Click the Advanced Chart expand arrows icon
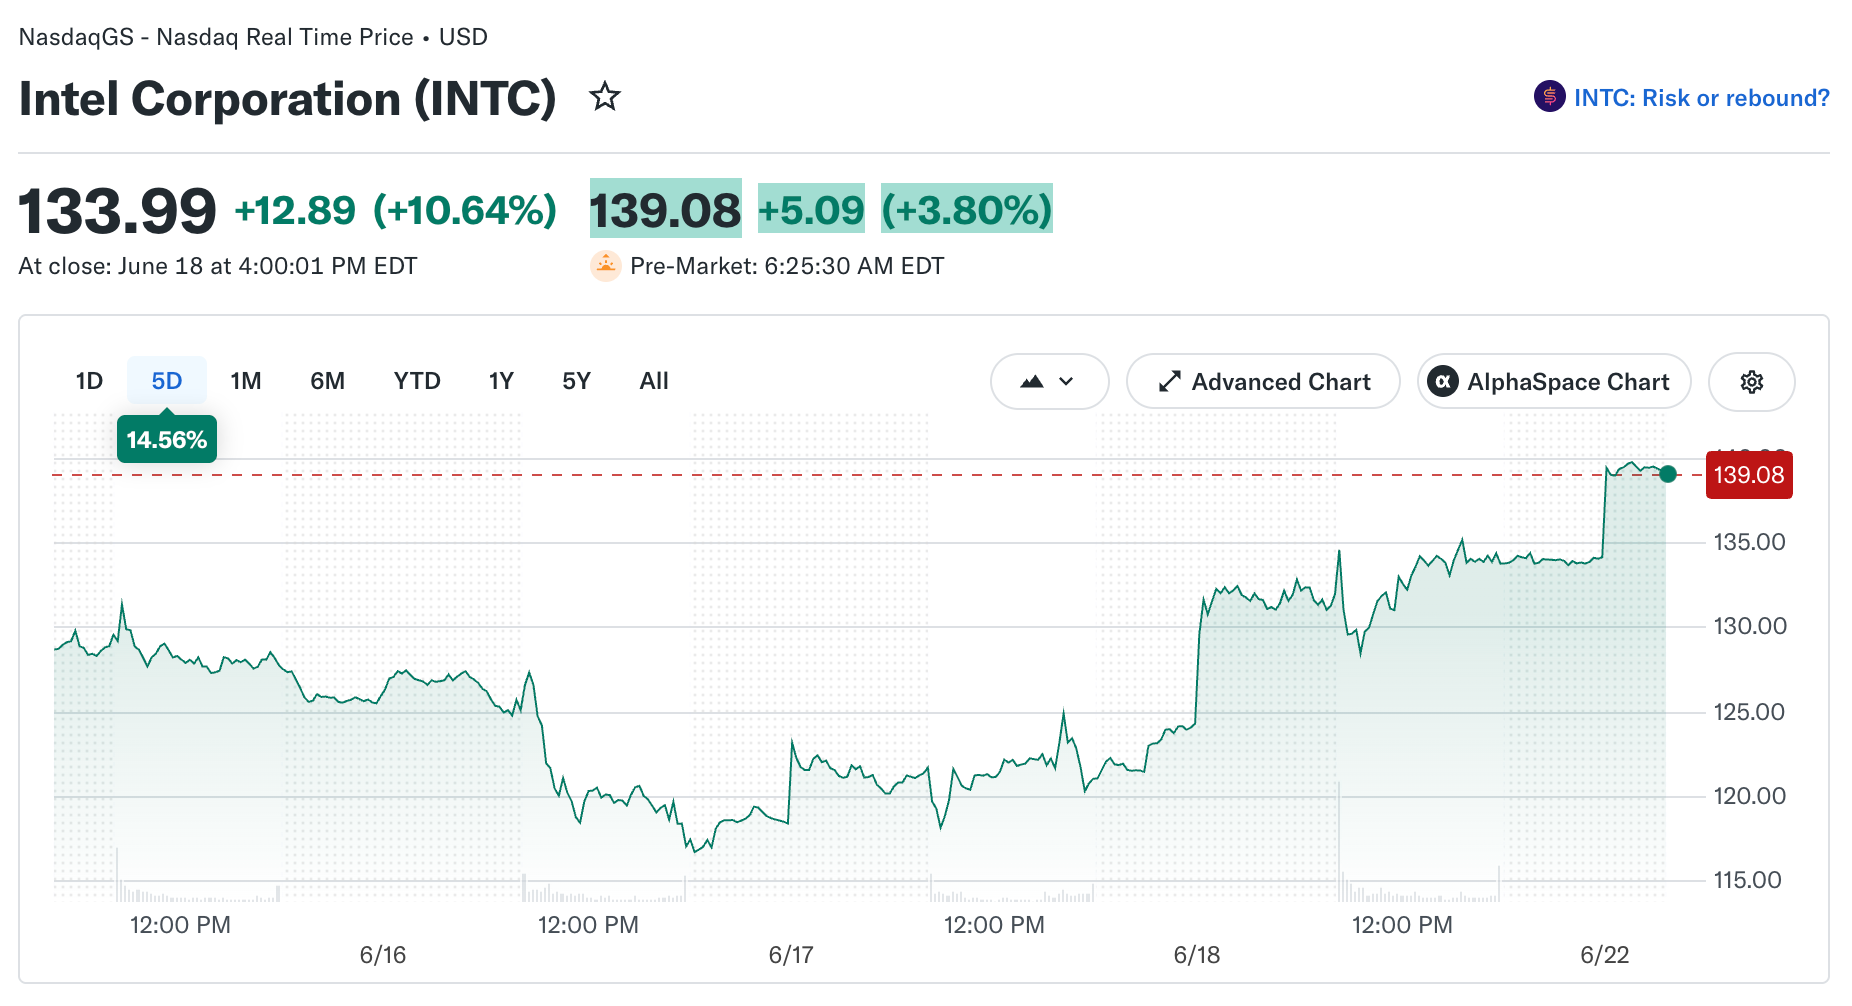The height and width of the screenshot is (1006, 1852). (x=1169, y=382)
